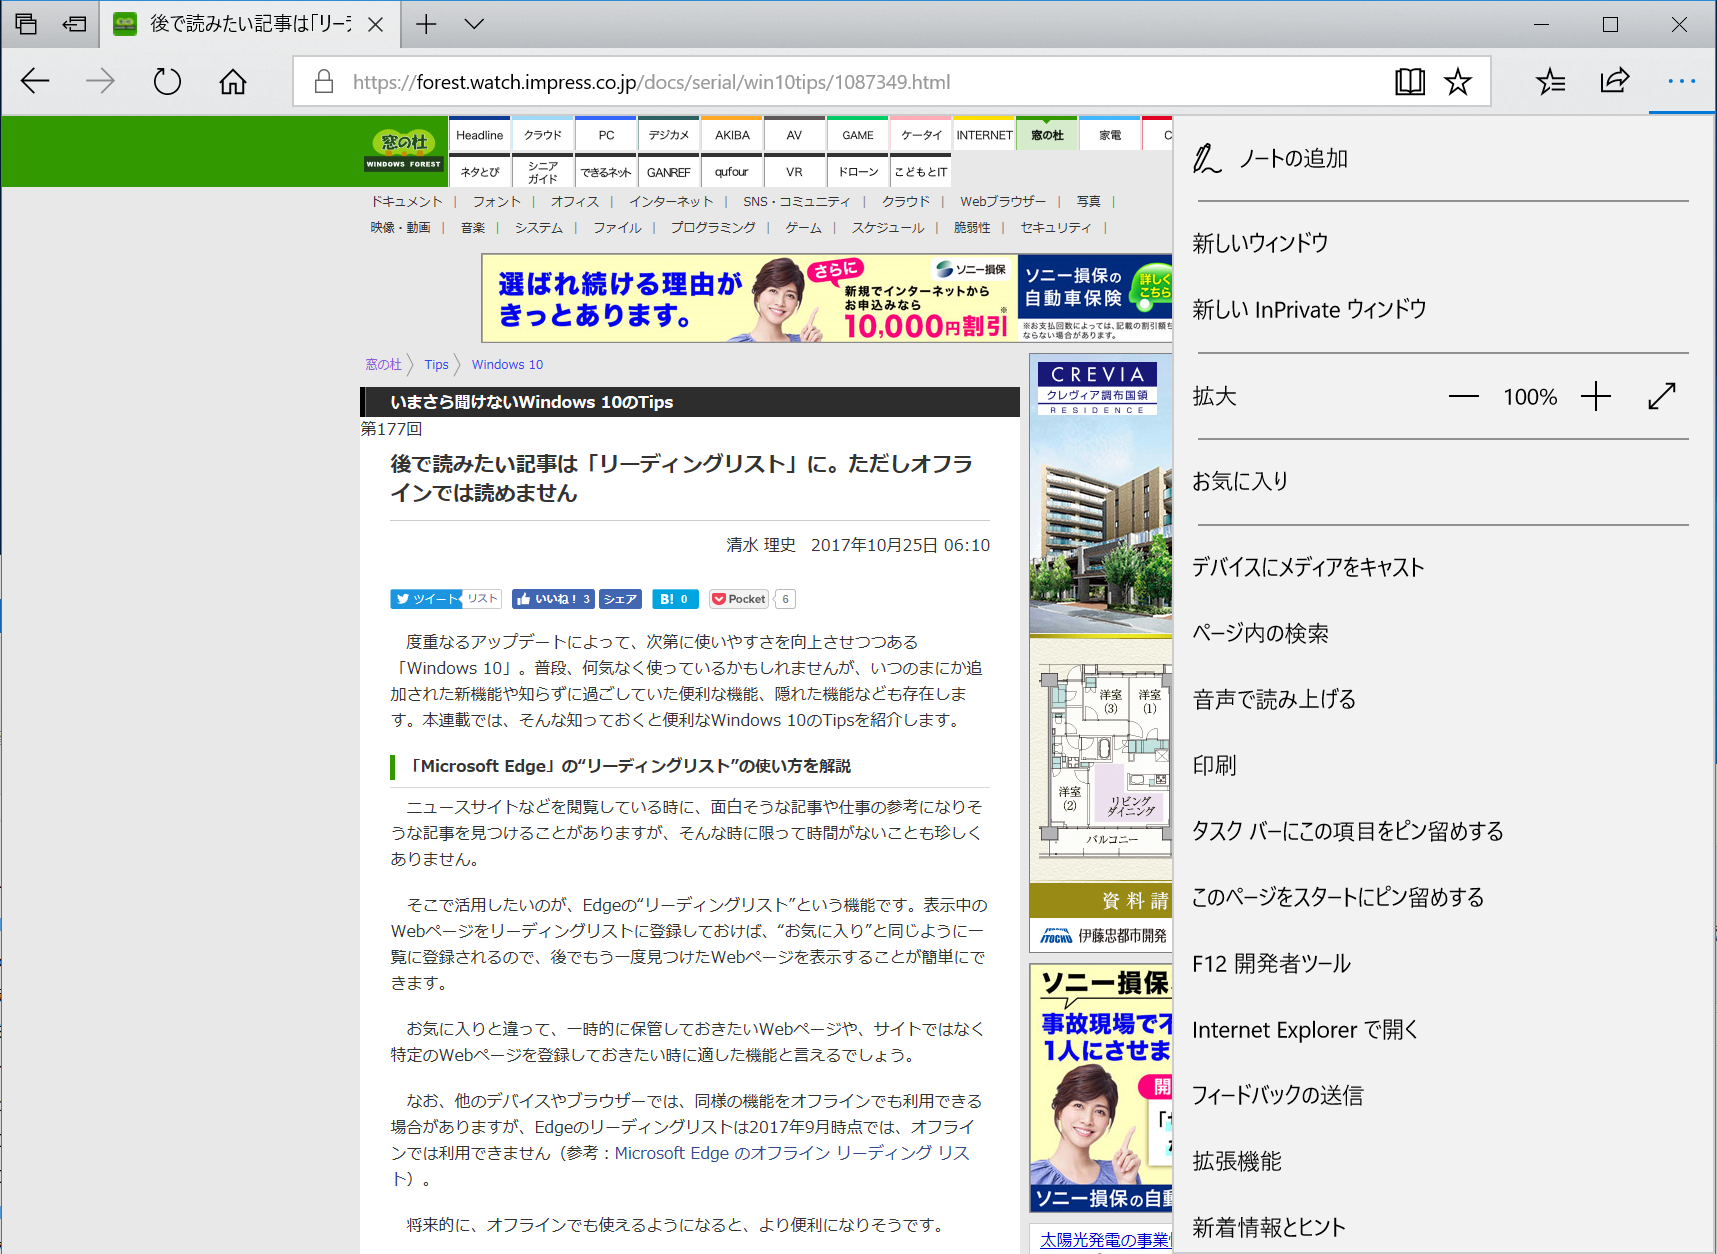Open a new tab with the plus button
This screenshot has width=1717, height=1254.
pos(426,23)
